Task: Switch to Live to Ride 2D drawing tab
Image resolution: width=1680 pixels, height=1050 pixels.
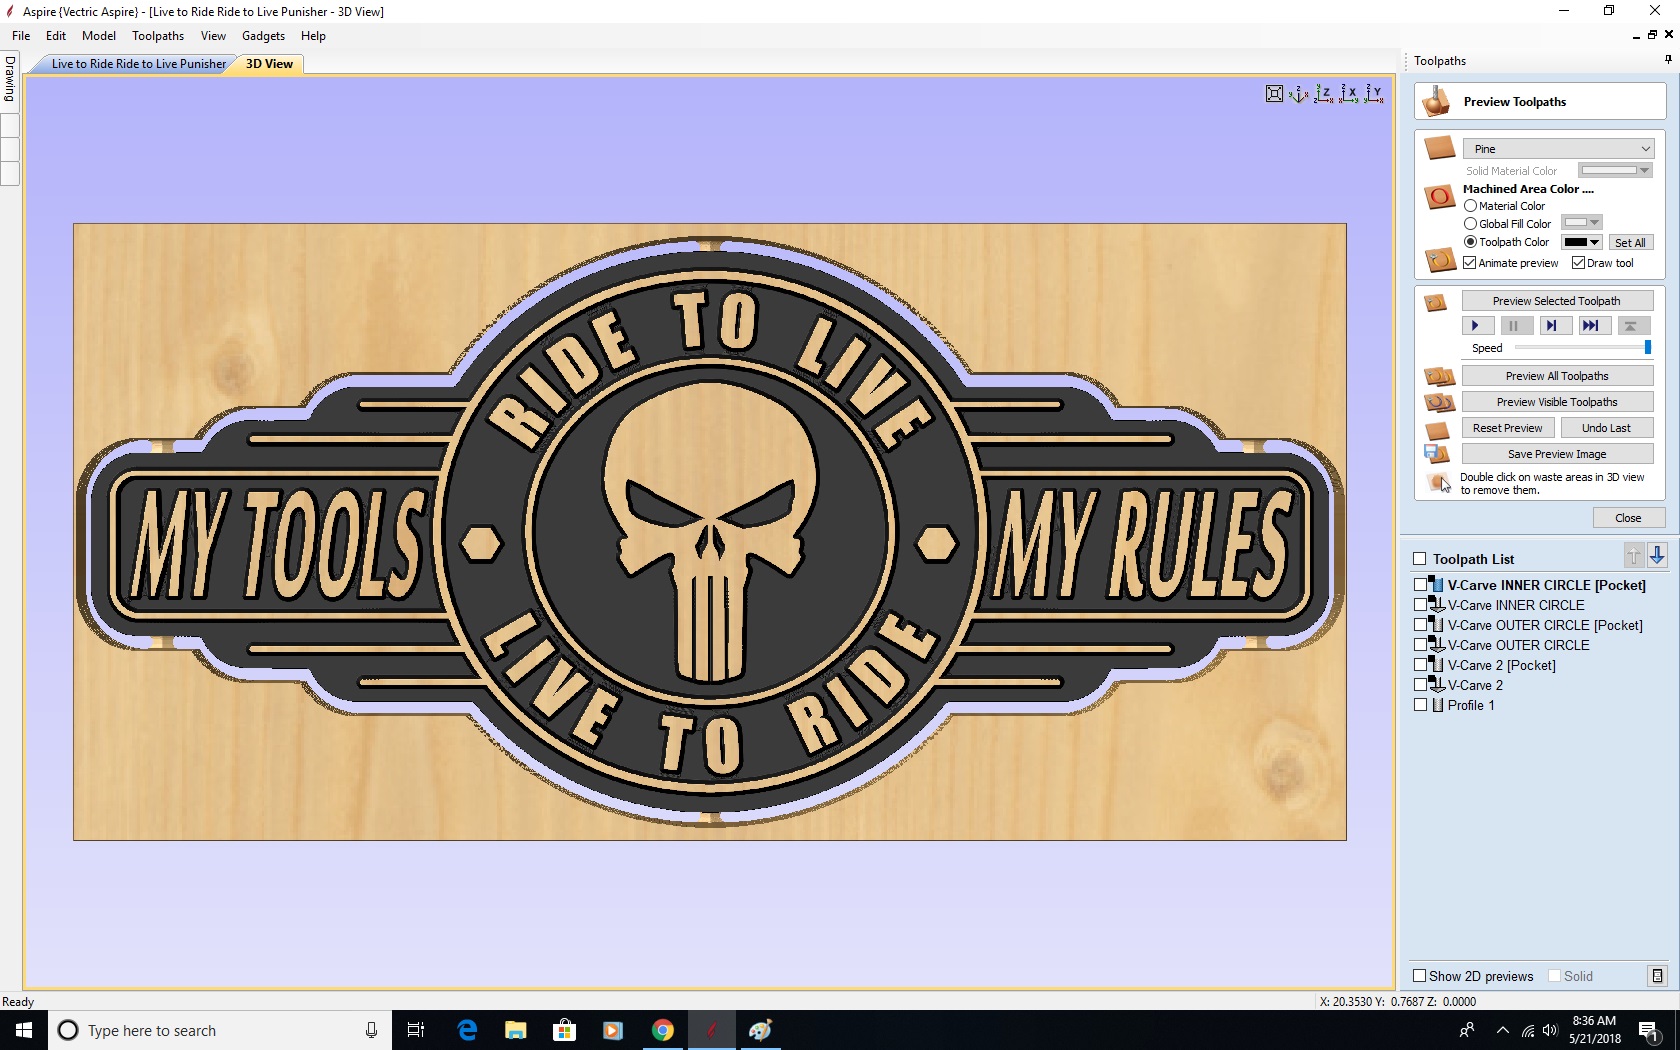Action: (x=138, y=64)
